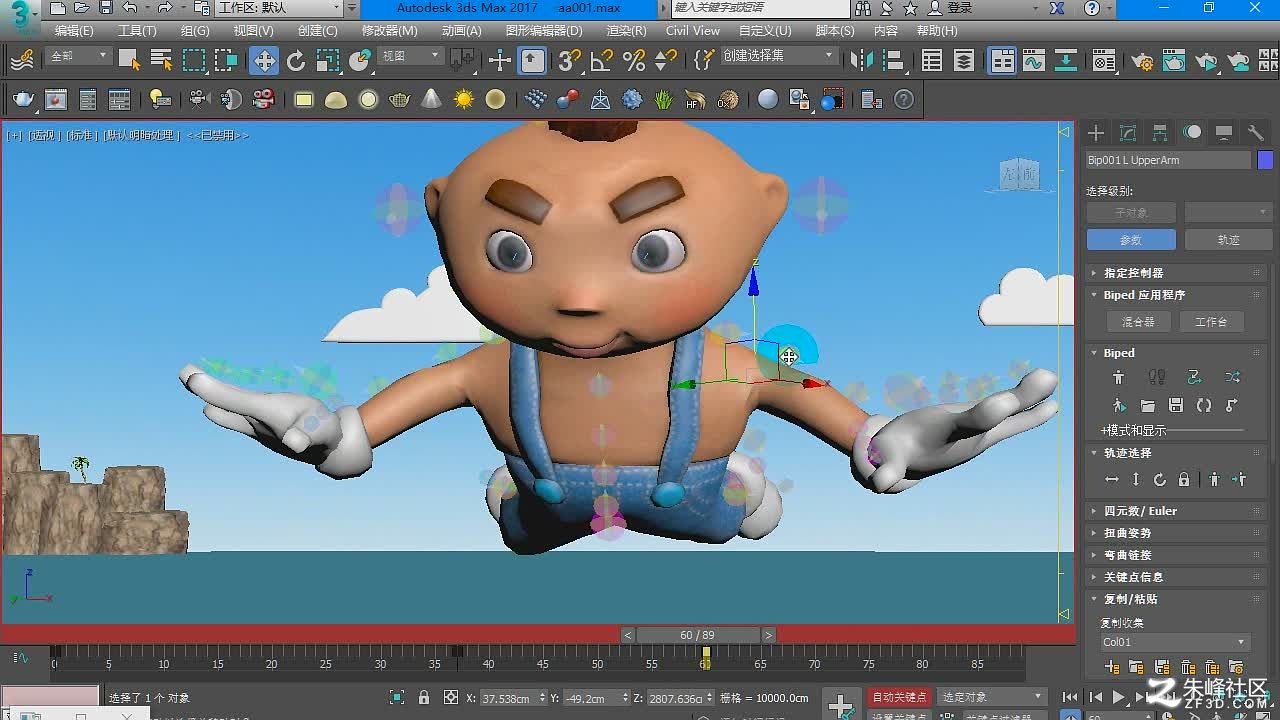Toggle Angle Snap button
This screenshot has height=720, width=1280.
(602, 61)
